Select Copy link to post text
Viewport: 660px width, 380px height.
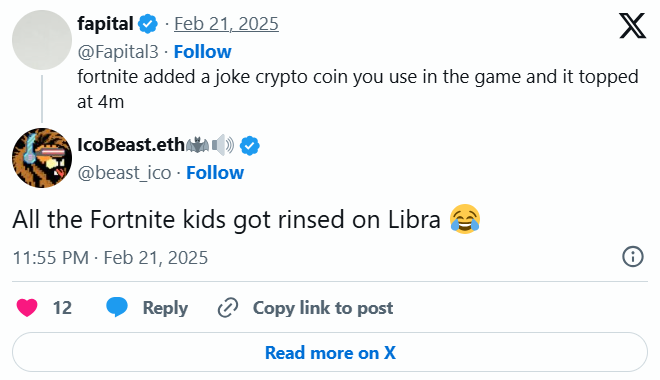pyautogui.click(x=323, y=308)
